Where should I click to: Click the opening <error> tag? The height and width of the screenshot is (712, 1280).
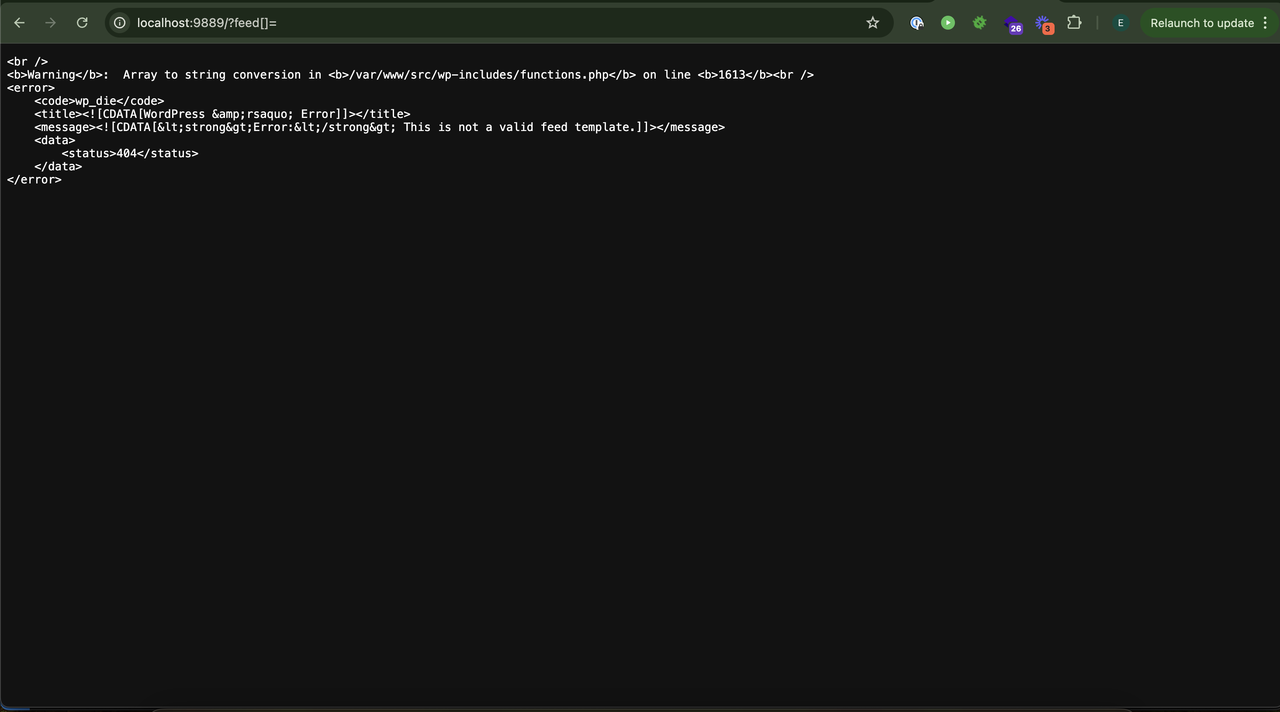click(31, 88)
